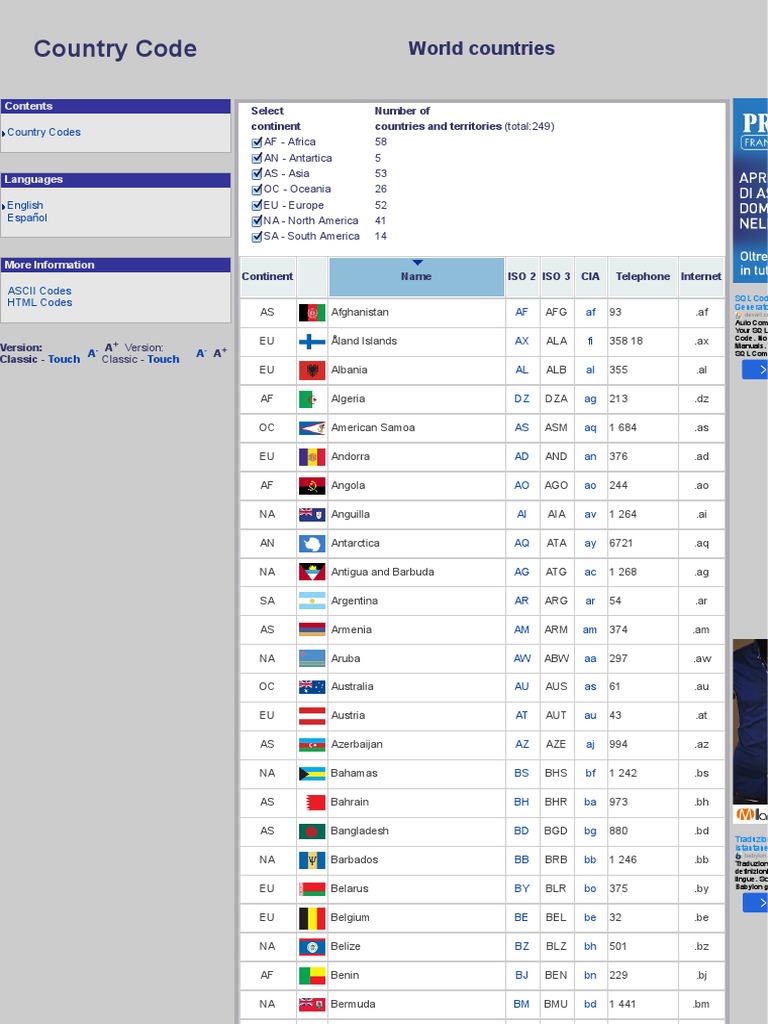Click the Argentina flag icon

coord(312,601)
